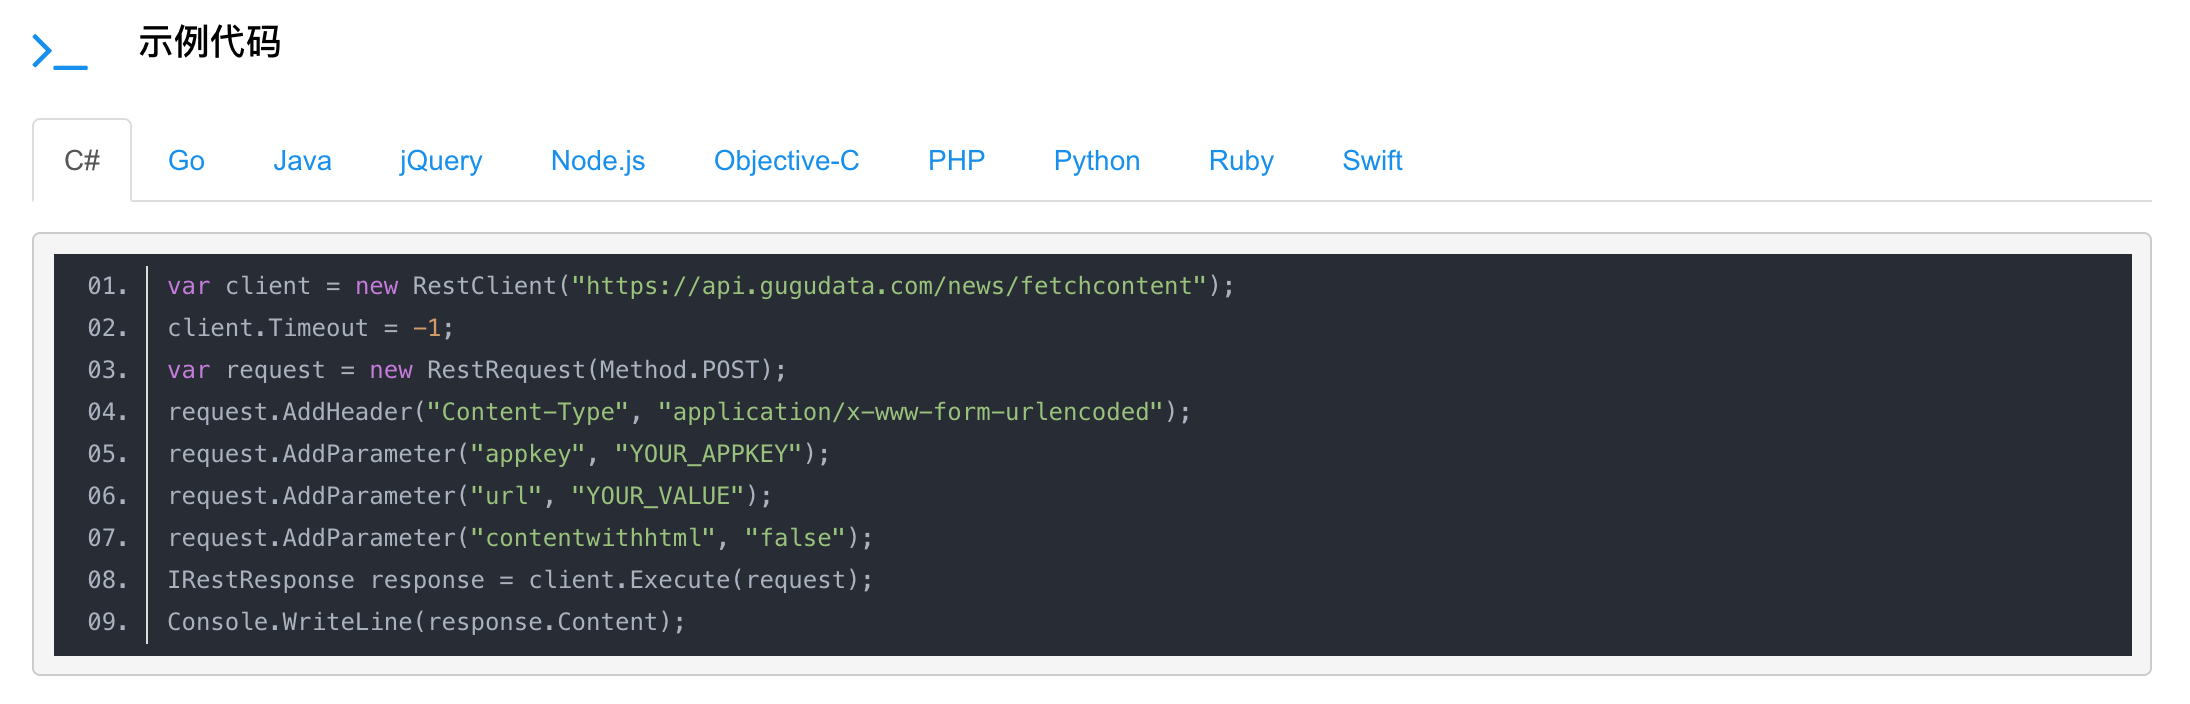Open the Java code sample tab
Screen dimensions: 2190x704
tap(302, 161)
